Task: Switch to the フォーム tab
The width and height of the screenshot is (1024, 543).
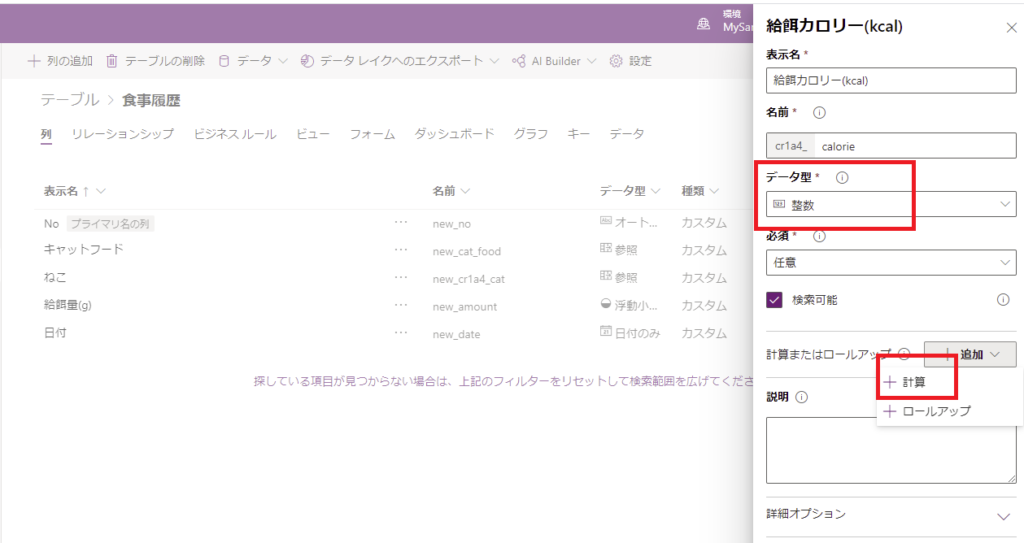Action: pos(372,134)
